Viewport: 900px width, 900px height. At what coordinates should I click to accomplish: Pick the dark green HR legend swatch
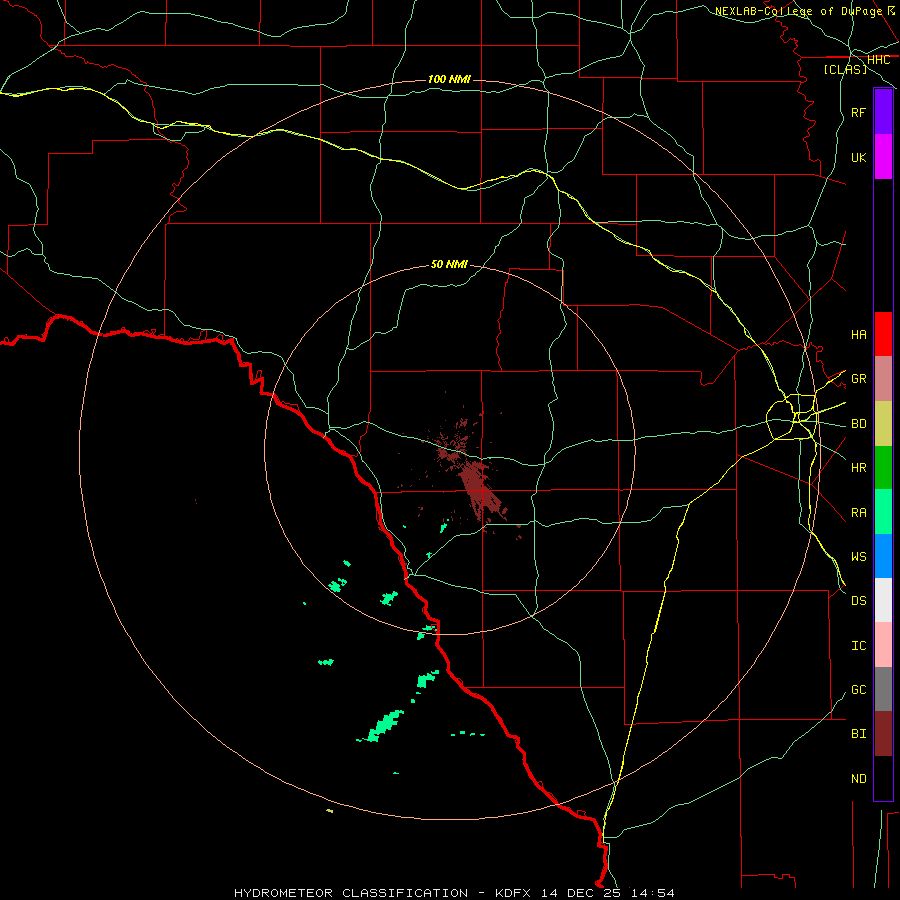[883, 468]
